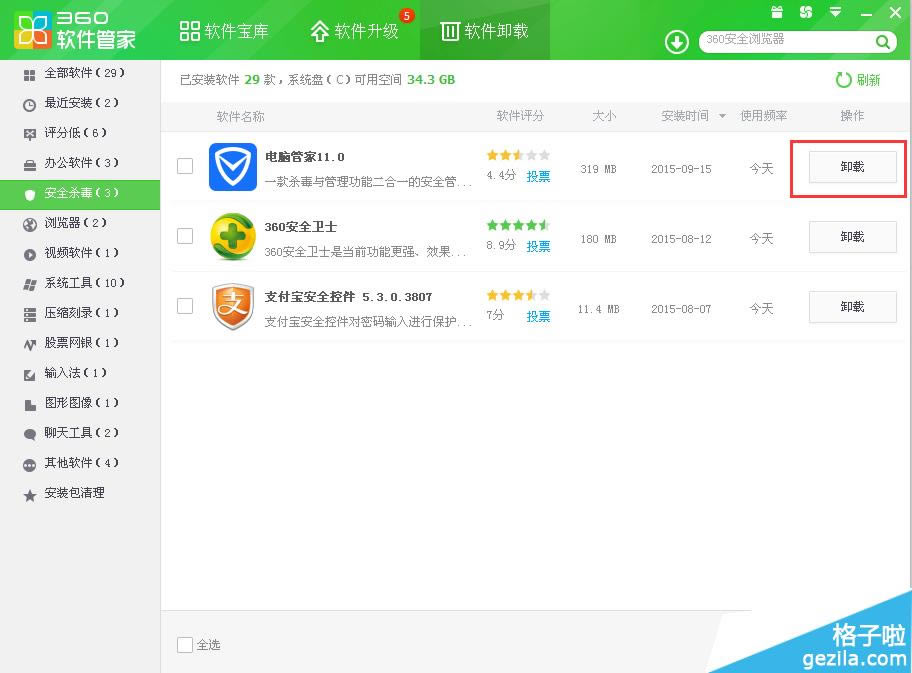Click the magnifier search icon
This screenshot has height=673, width=912.
click(x=883, y=42)
